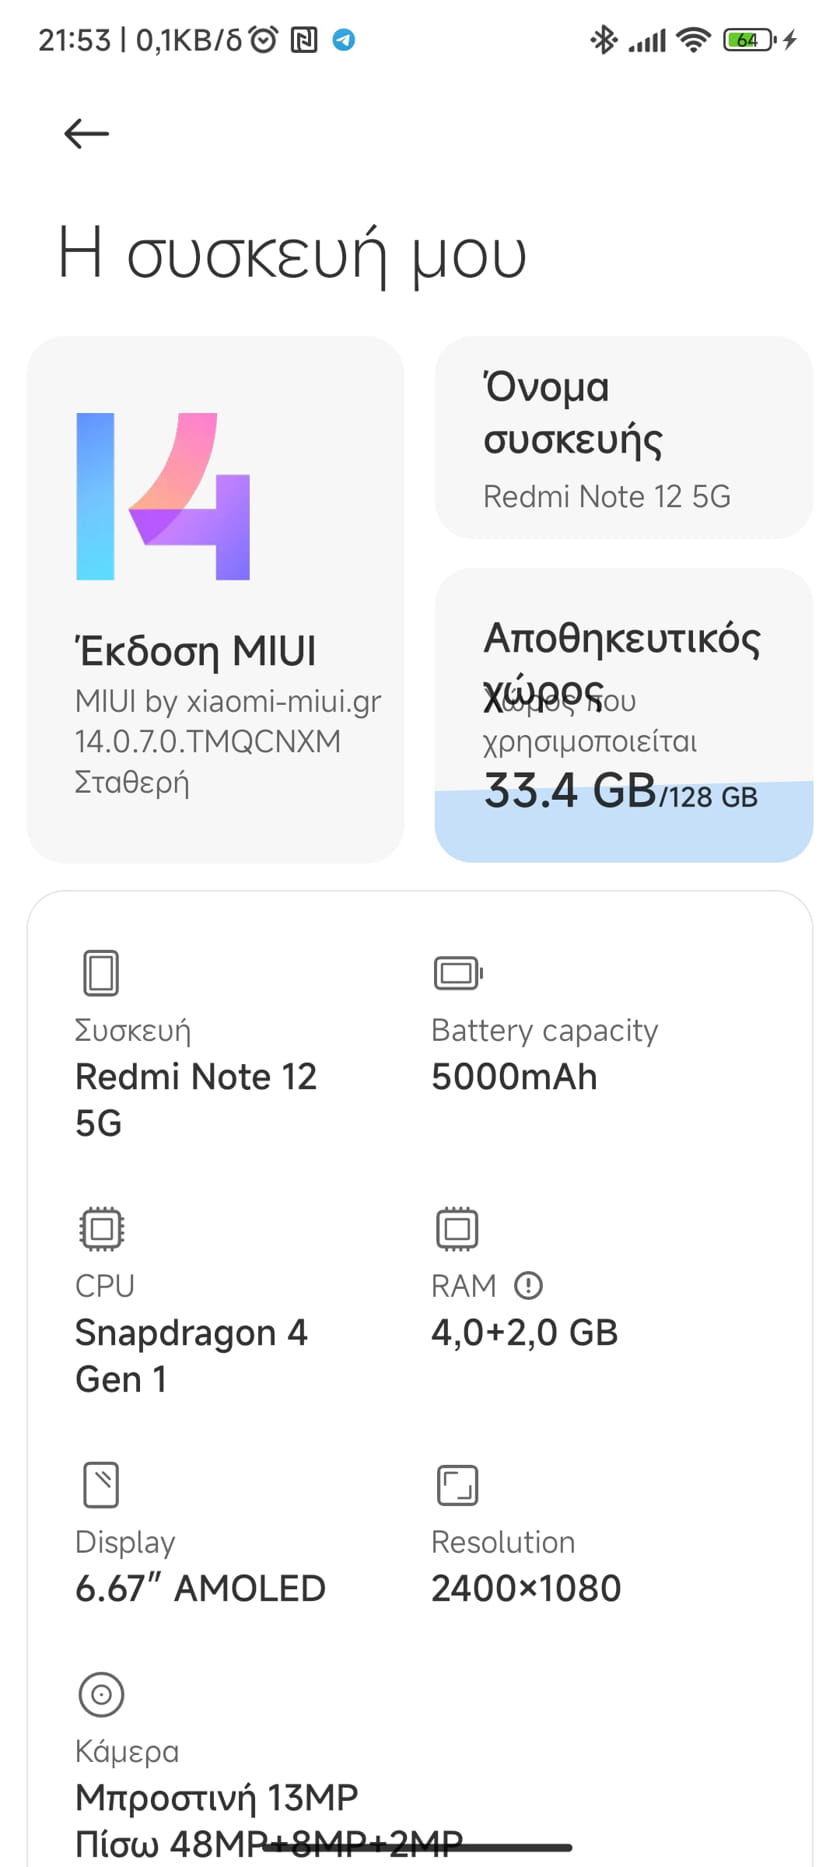Tap the RAM module icon
This screenshot has width=840, height=1867.
point(457,1228)
